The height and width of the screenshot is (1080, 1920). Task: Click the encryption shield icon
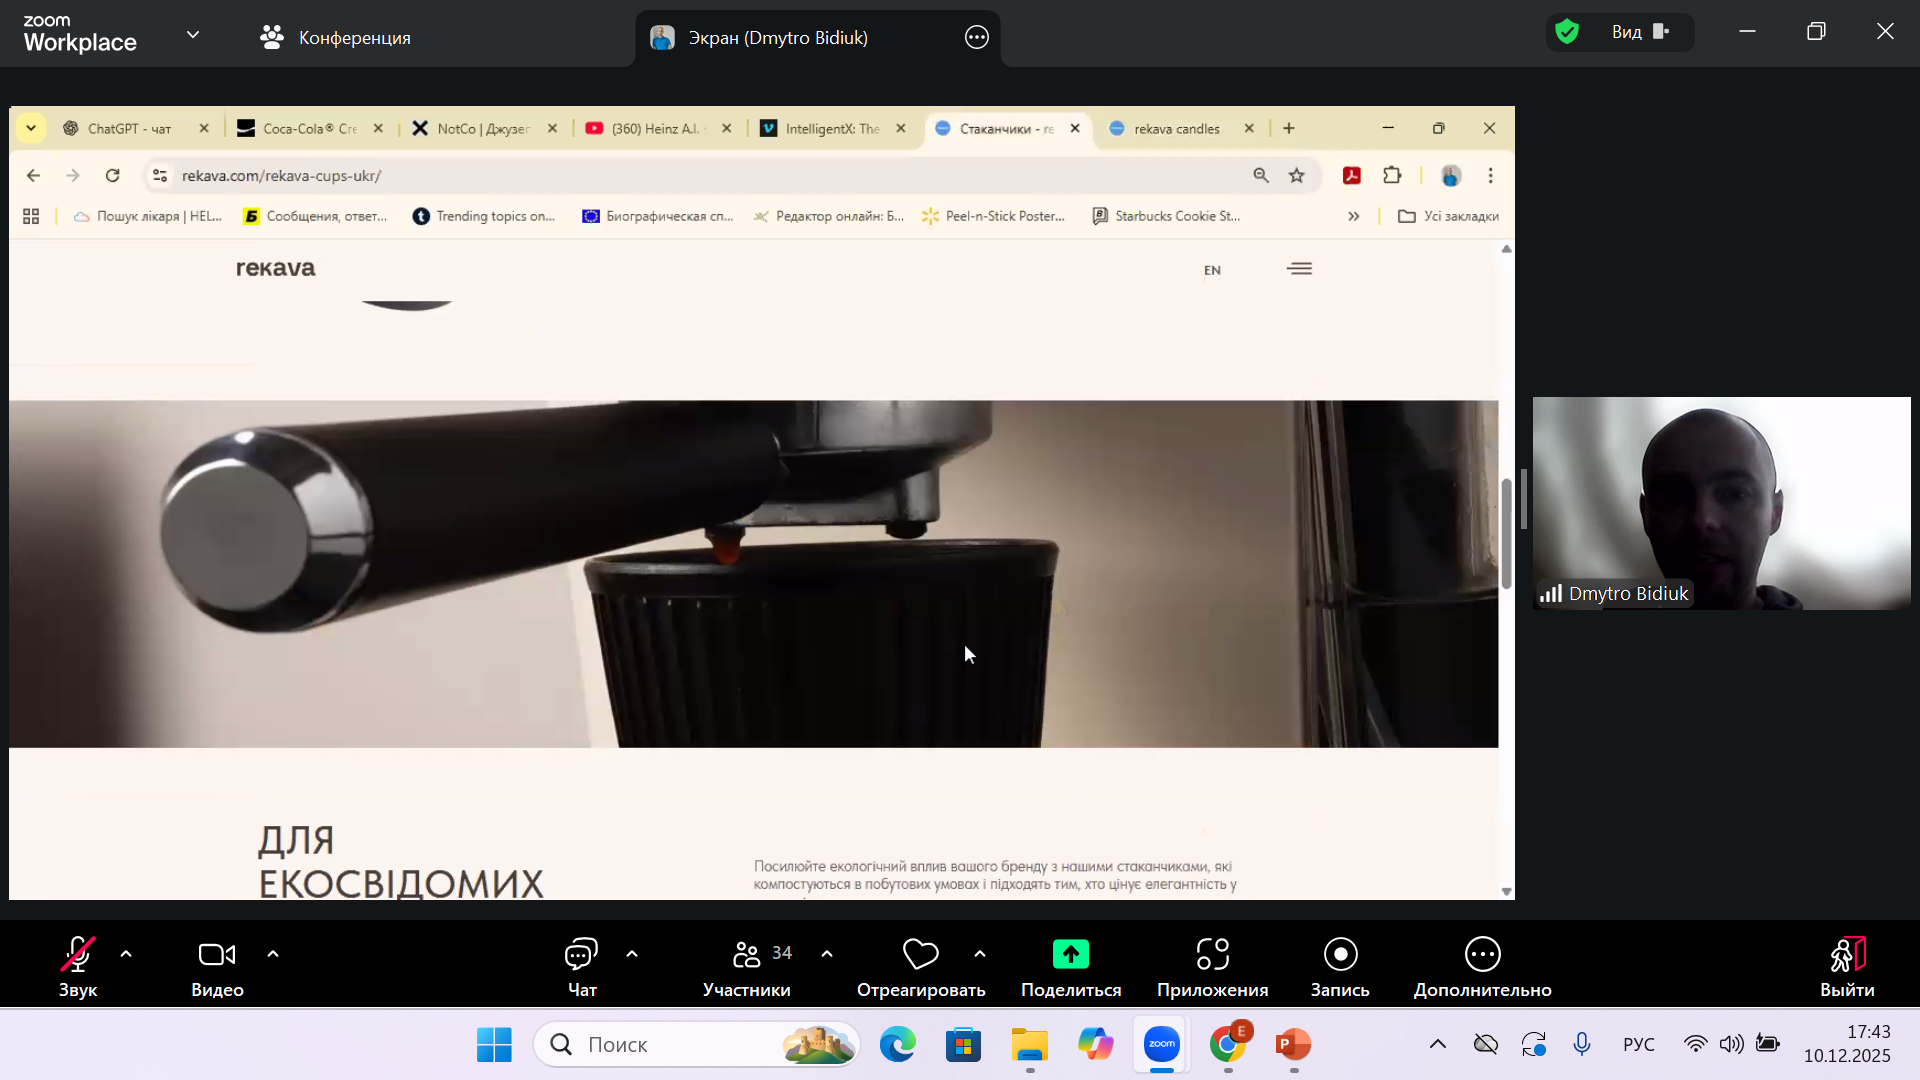(1567, 32)
